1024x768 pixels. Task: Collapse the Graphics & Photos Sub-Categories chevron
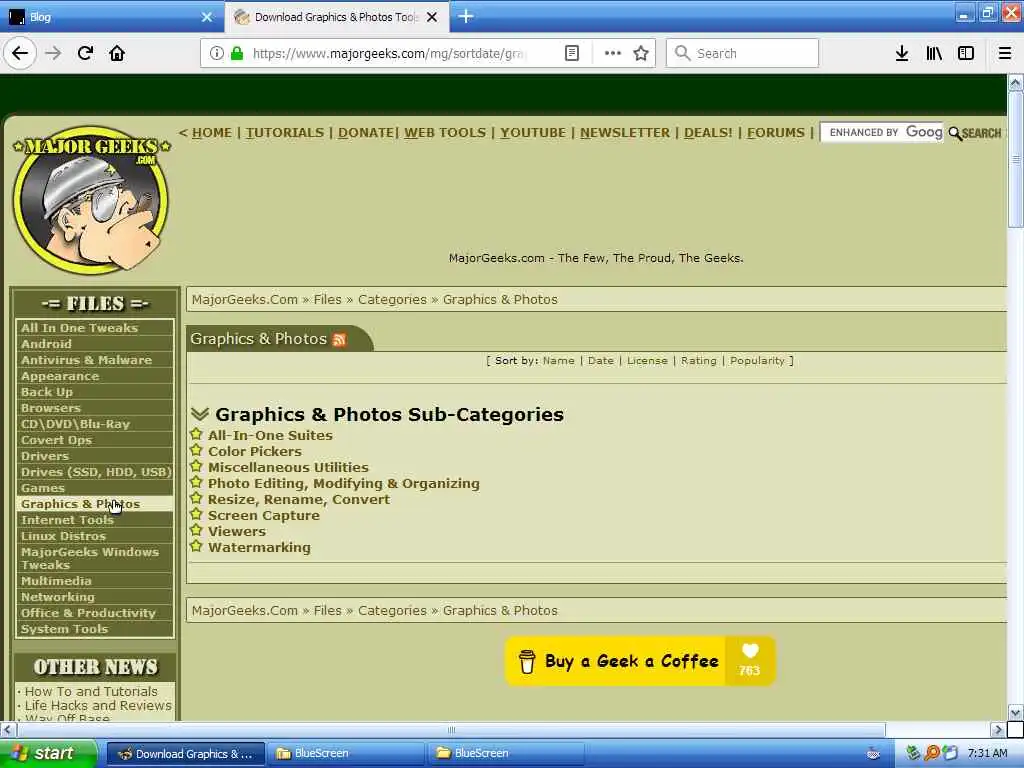200,414
